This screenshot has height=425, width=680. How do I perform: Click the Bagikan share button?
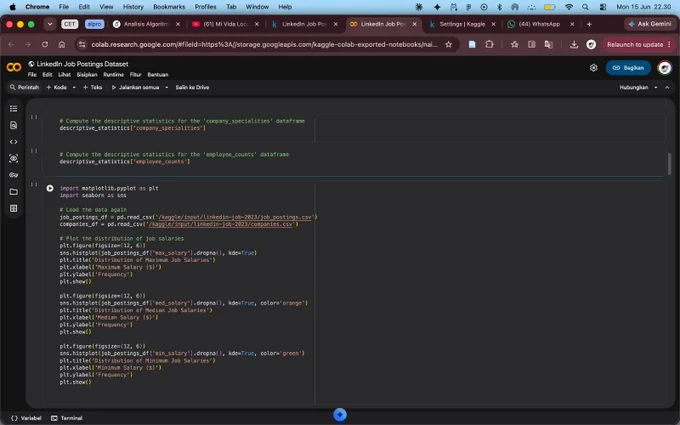(x=628, y=68)
